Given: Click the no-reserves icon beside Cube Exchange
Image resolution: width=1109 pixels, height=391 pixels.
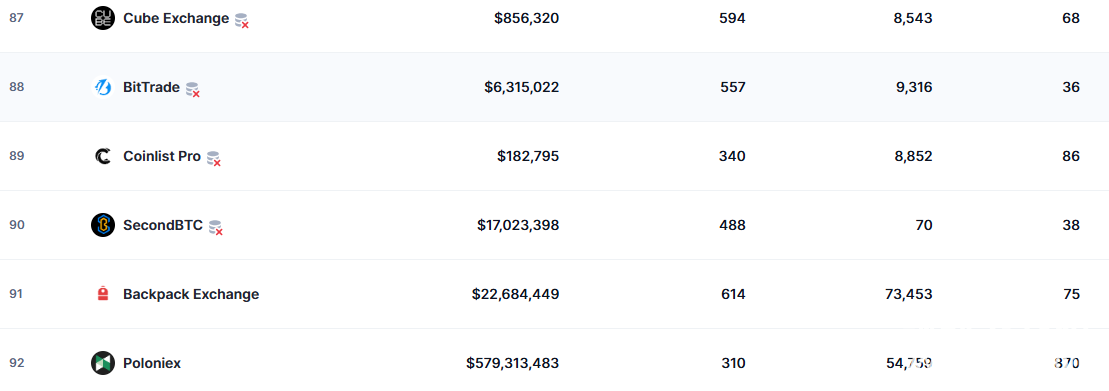Looking at the screenshot, I should 242,21.
